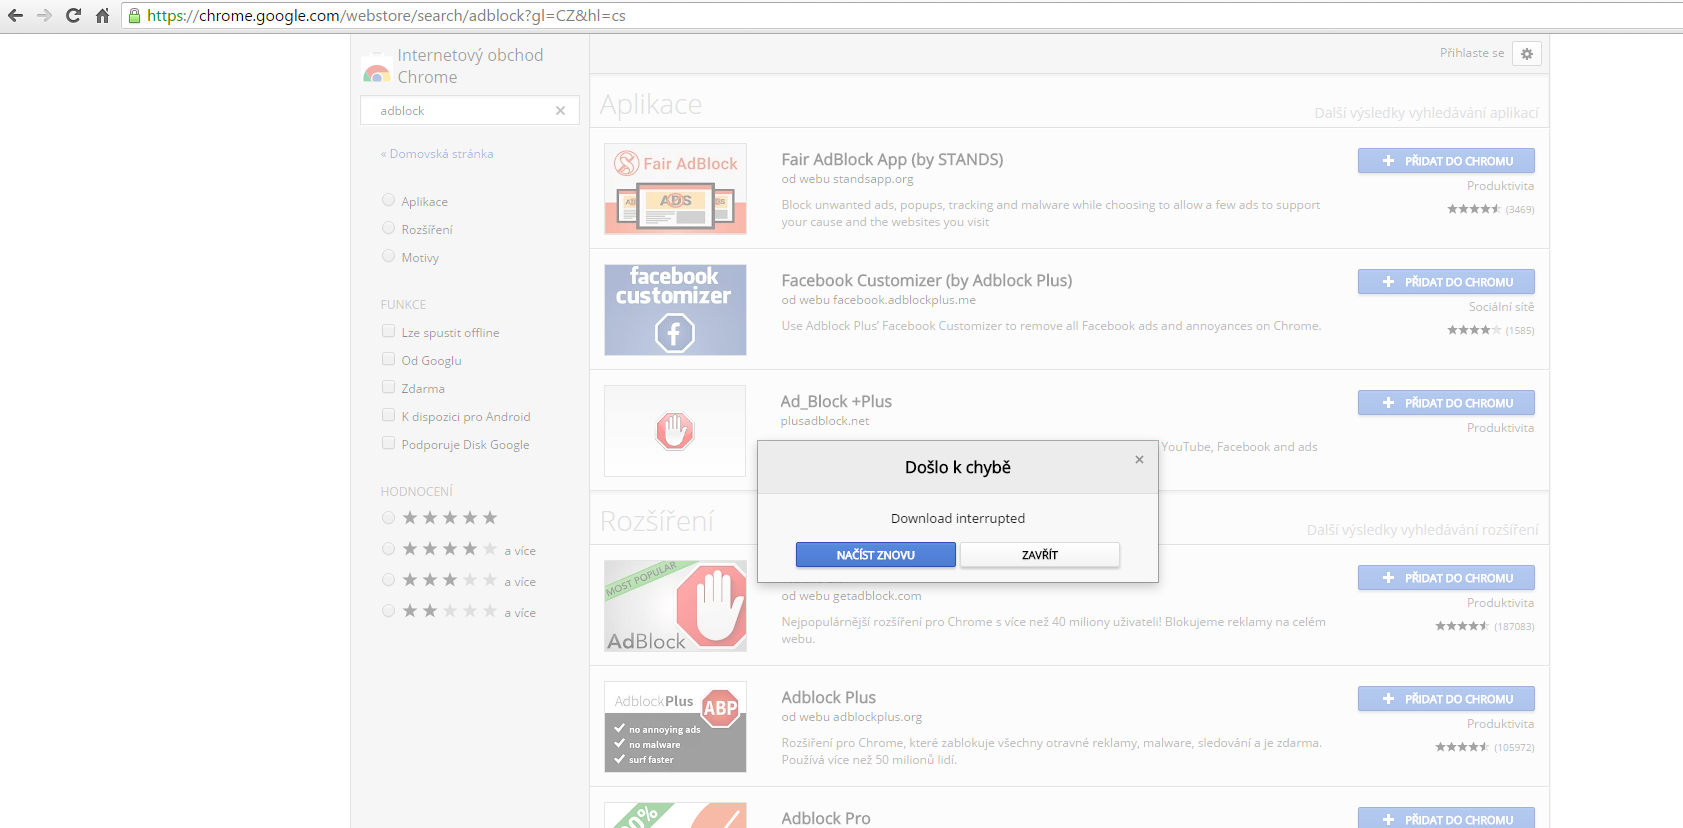
Task: Click Přihlaste se sign-in link
Action: tap(1471, 53)
